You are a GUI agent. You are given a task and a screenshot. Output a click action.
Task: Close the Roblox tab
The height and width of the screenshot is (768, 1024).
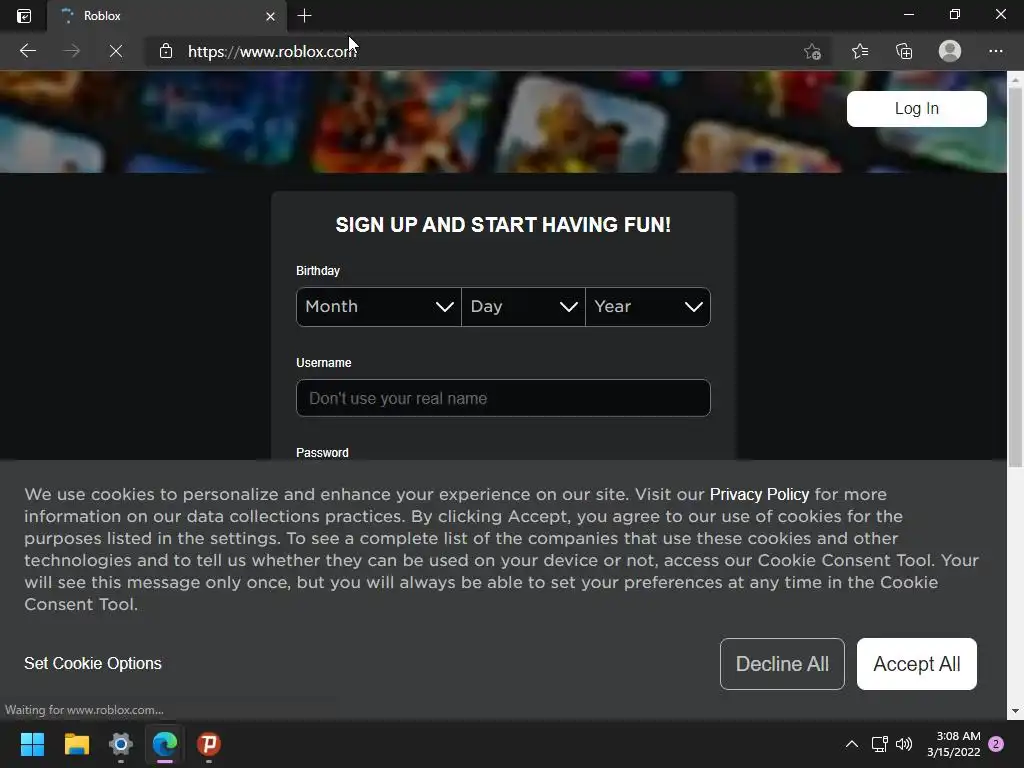click(x=270, y=16)
